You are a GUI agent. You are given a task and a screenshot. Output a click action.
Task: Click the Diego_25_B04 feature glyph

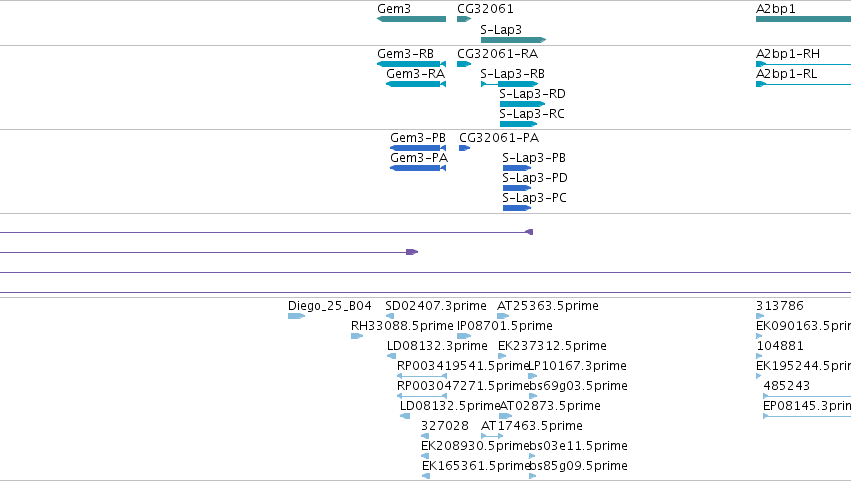296,317
